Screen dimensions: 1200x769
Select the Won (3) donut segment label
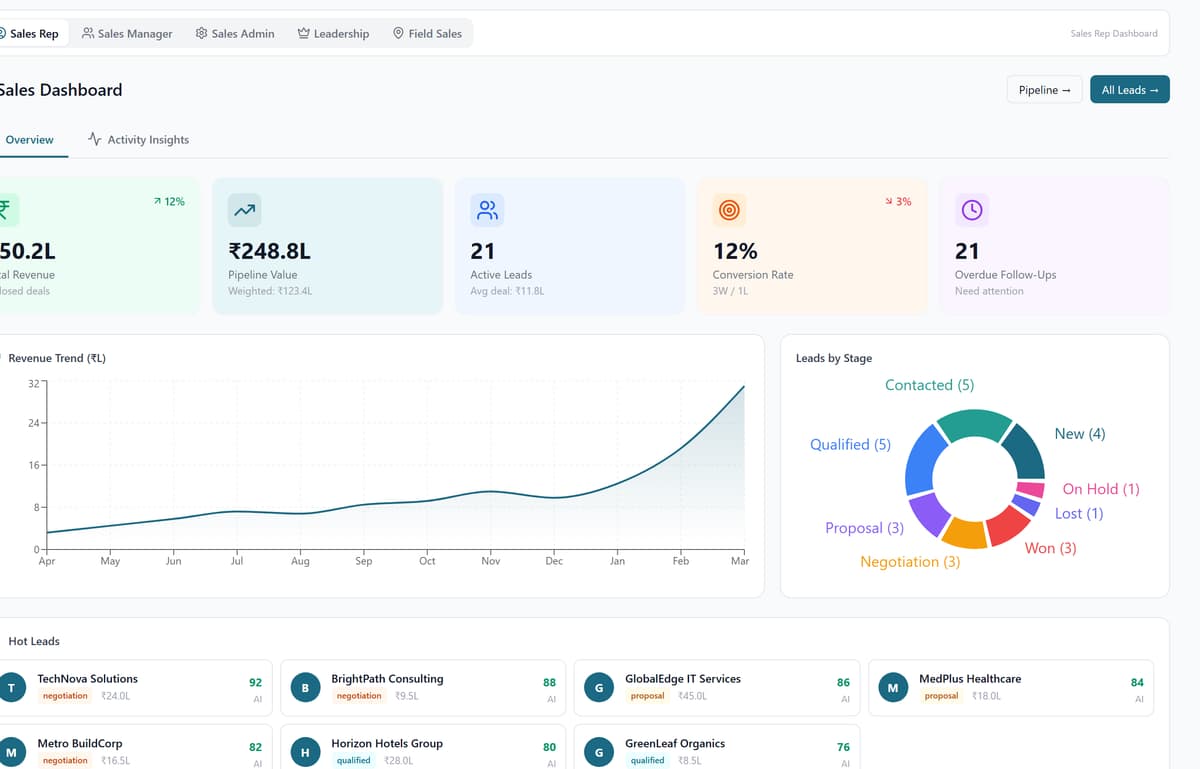[x=1050, y=548]
